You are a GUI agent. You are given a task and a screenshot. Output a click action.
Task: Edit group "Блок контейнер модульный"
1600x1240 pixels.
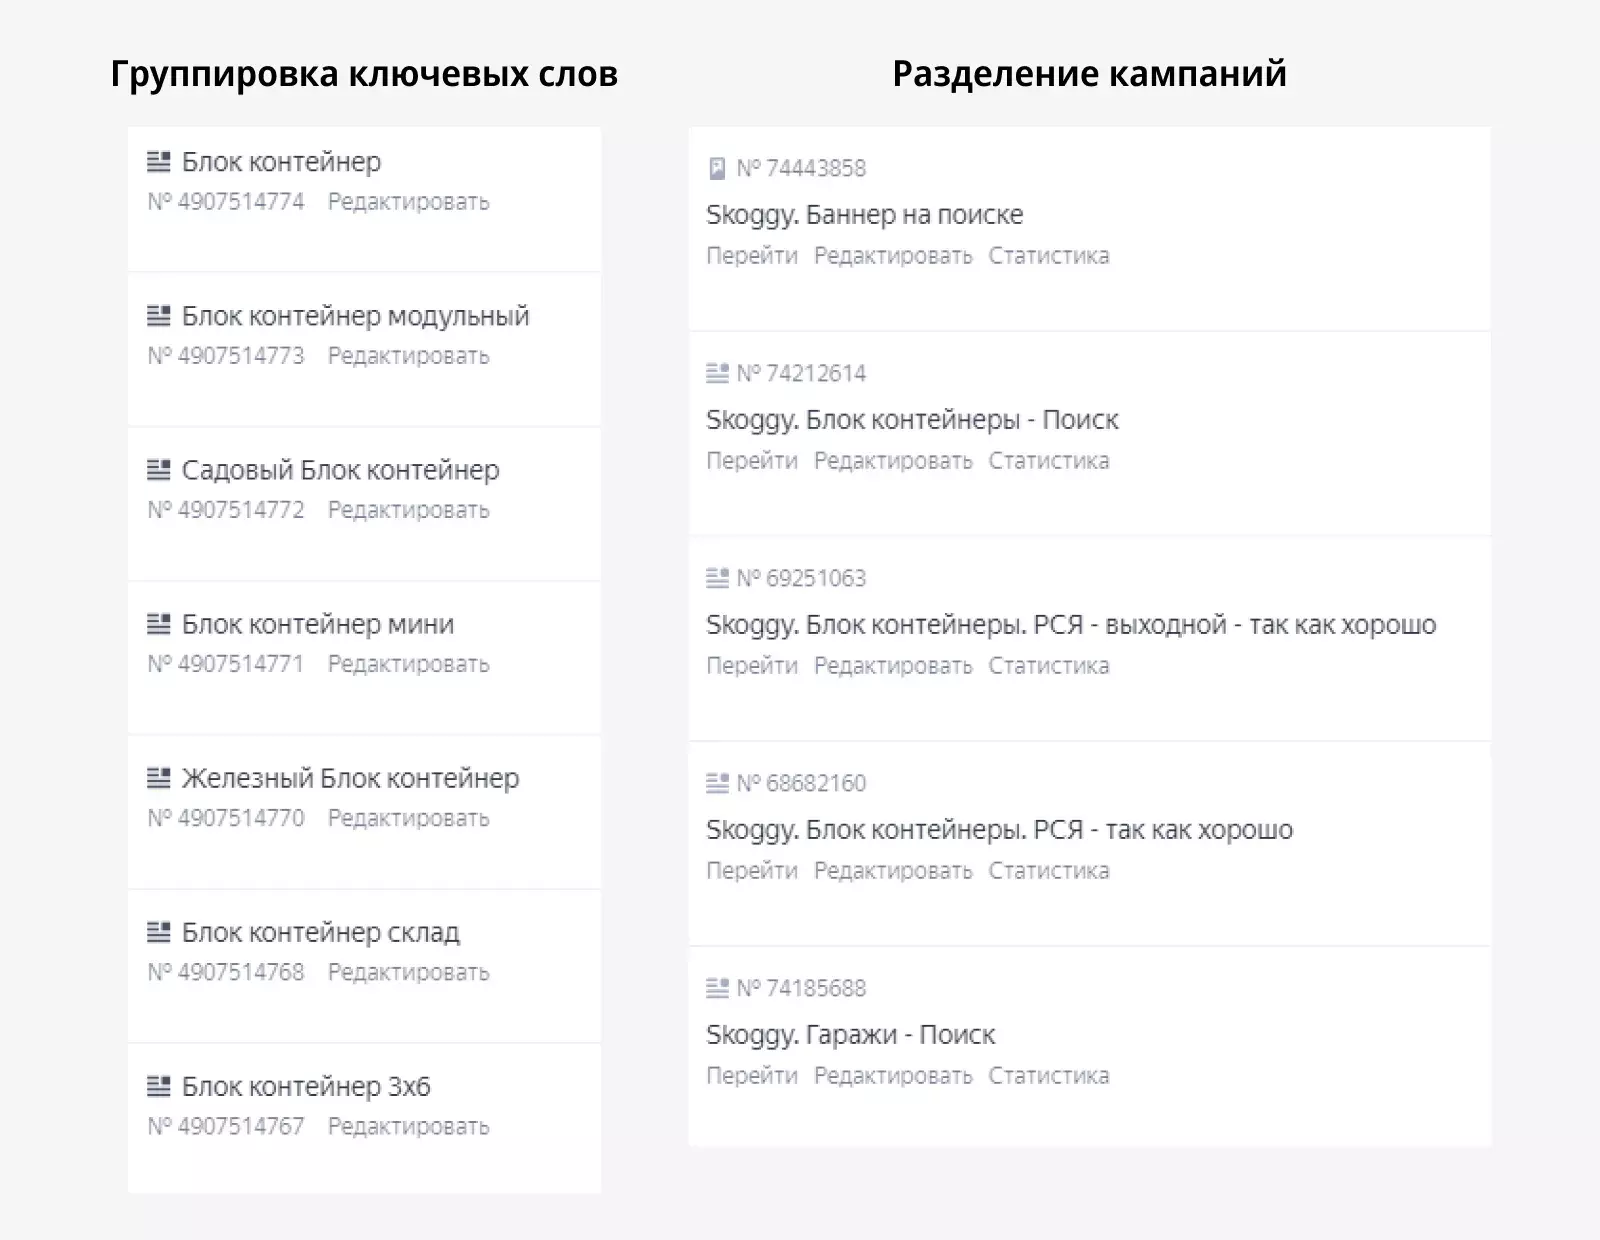tap(407, 355)
